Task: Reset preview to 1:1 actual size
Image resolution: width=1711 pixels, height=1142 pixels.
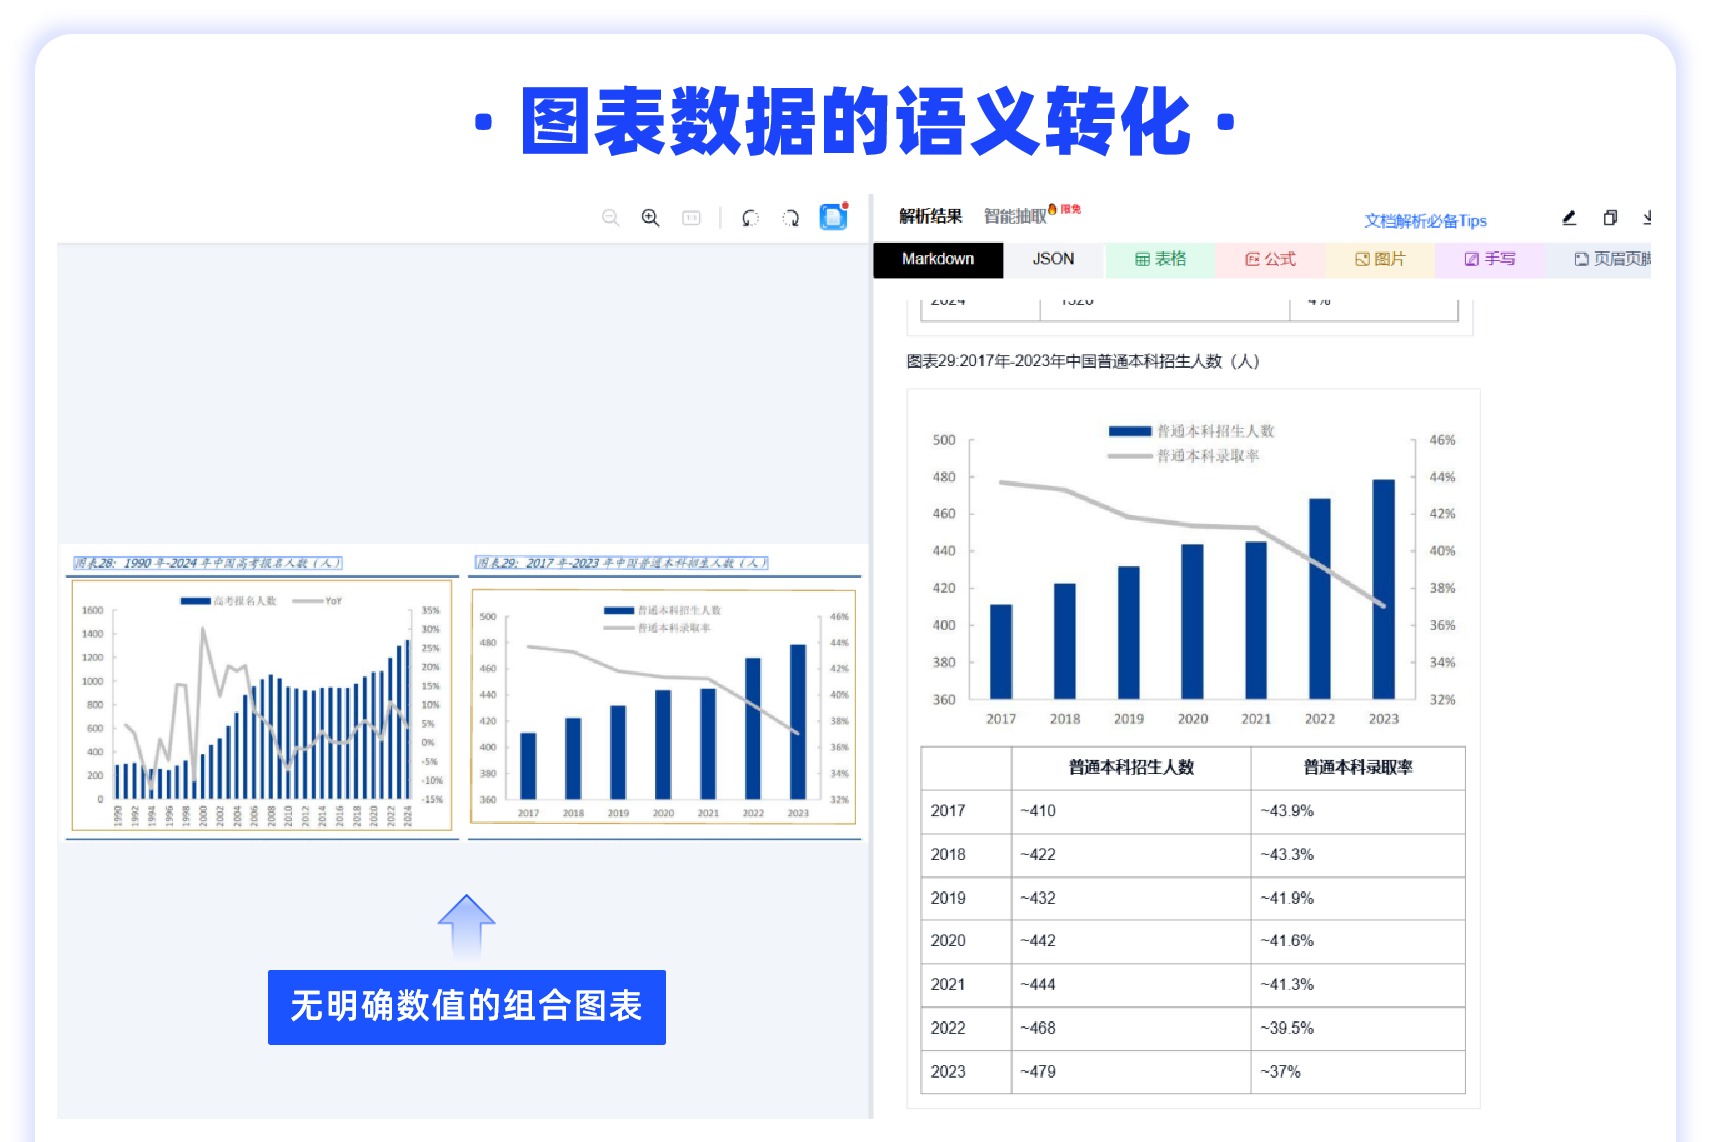Action: click(691, 217)
